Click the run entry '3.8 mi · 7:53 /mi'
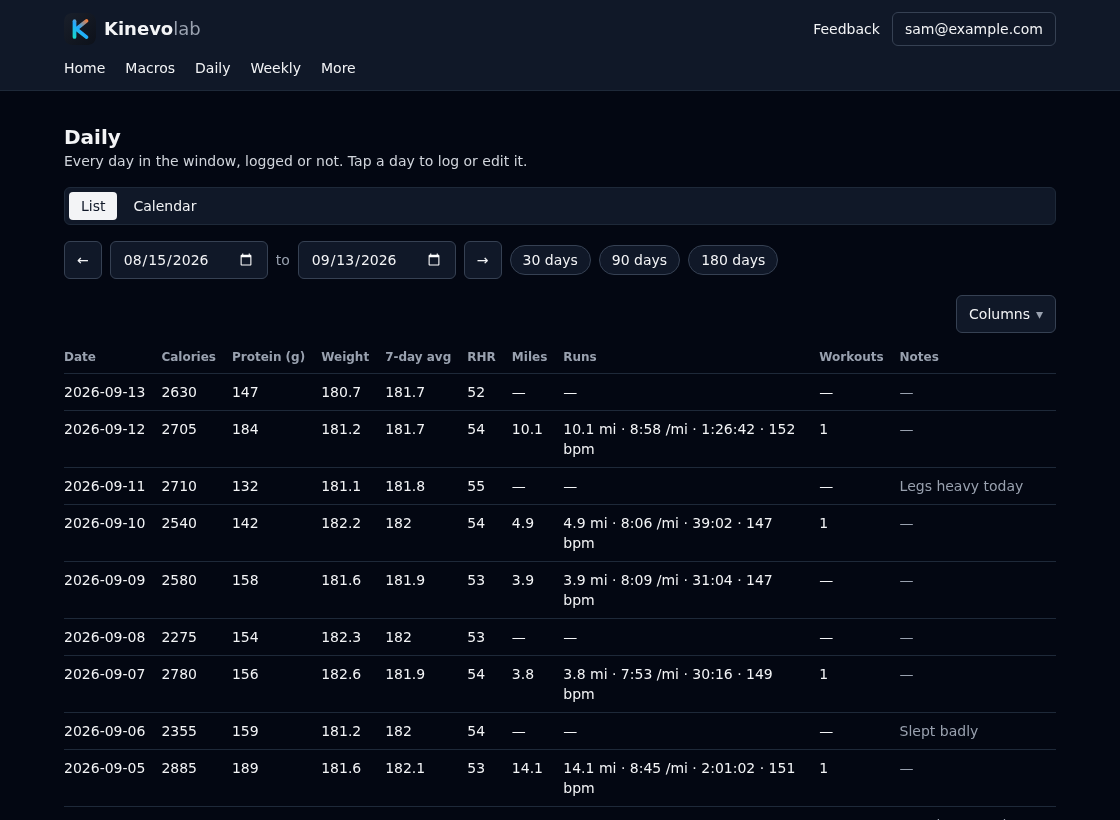 (668, 684)
